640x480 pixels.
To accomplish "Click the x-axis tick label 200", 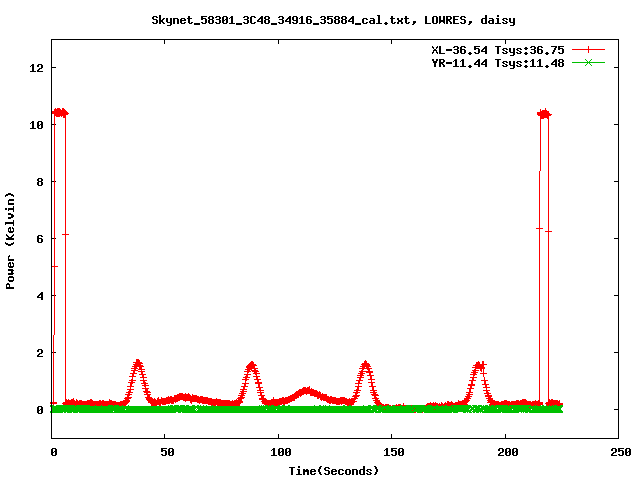I will point(507,452).
